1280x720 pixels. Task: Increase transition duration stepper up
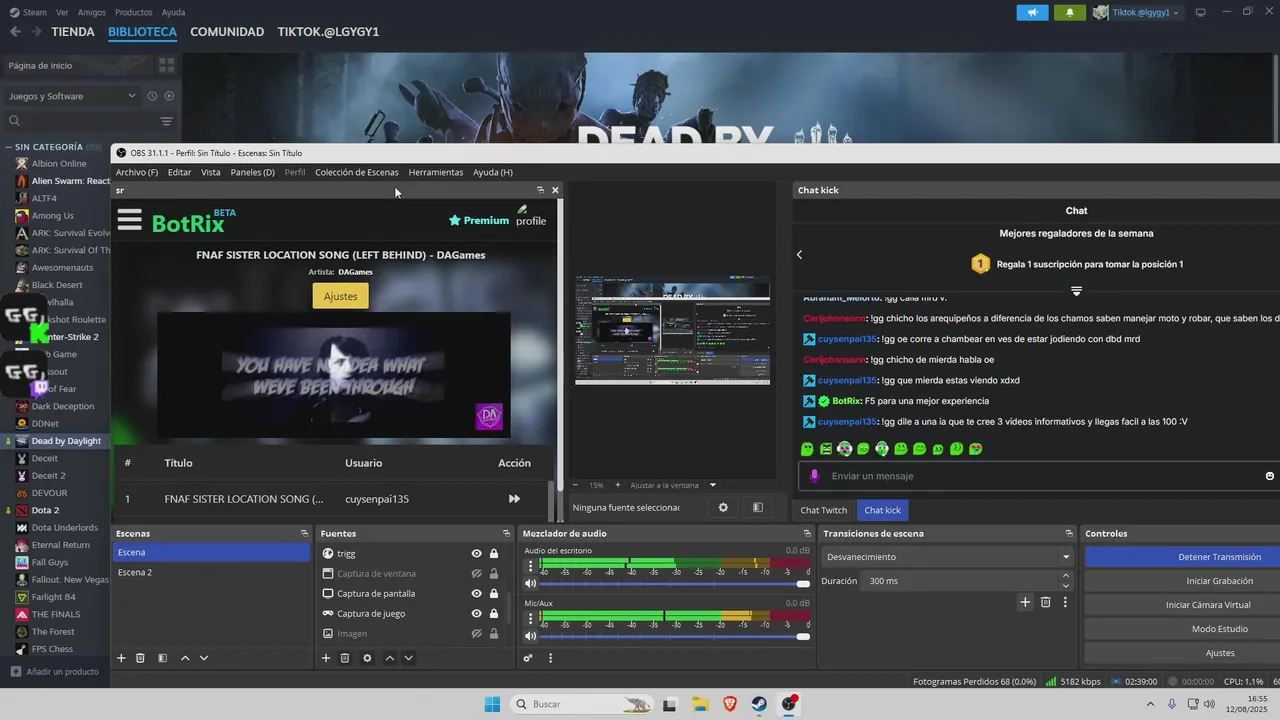[x=1065, y=576]
